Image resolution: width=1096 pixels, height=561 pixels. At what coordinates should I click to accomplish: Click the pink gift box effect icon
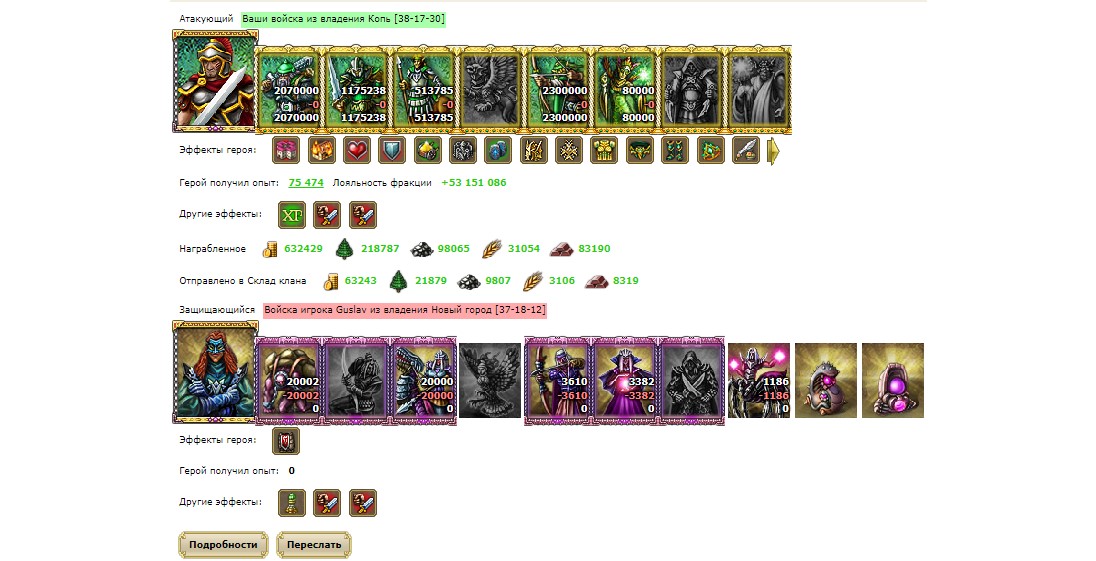[286, 150]
